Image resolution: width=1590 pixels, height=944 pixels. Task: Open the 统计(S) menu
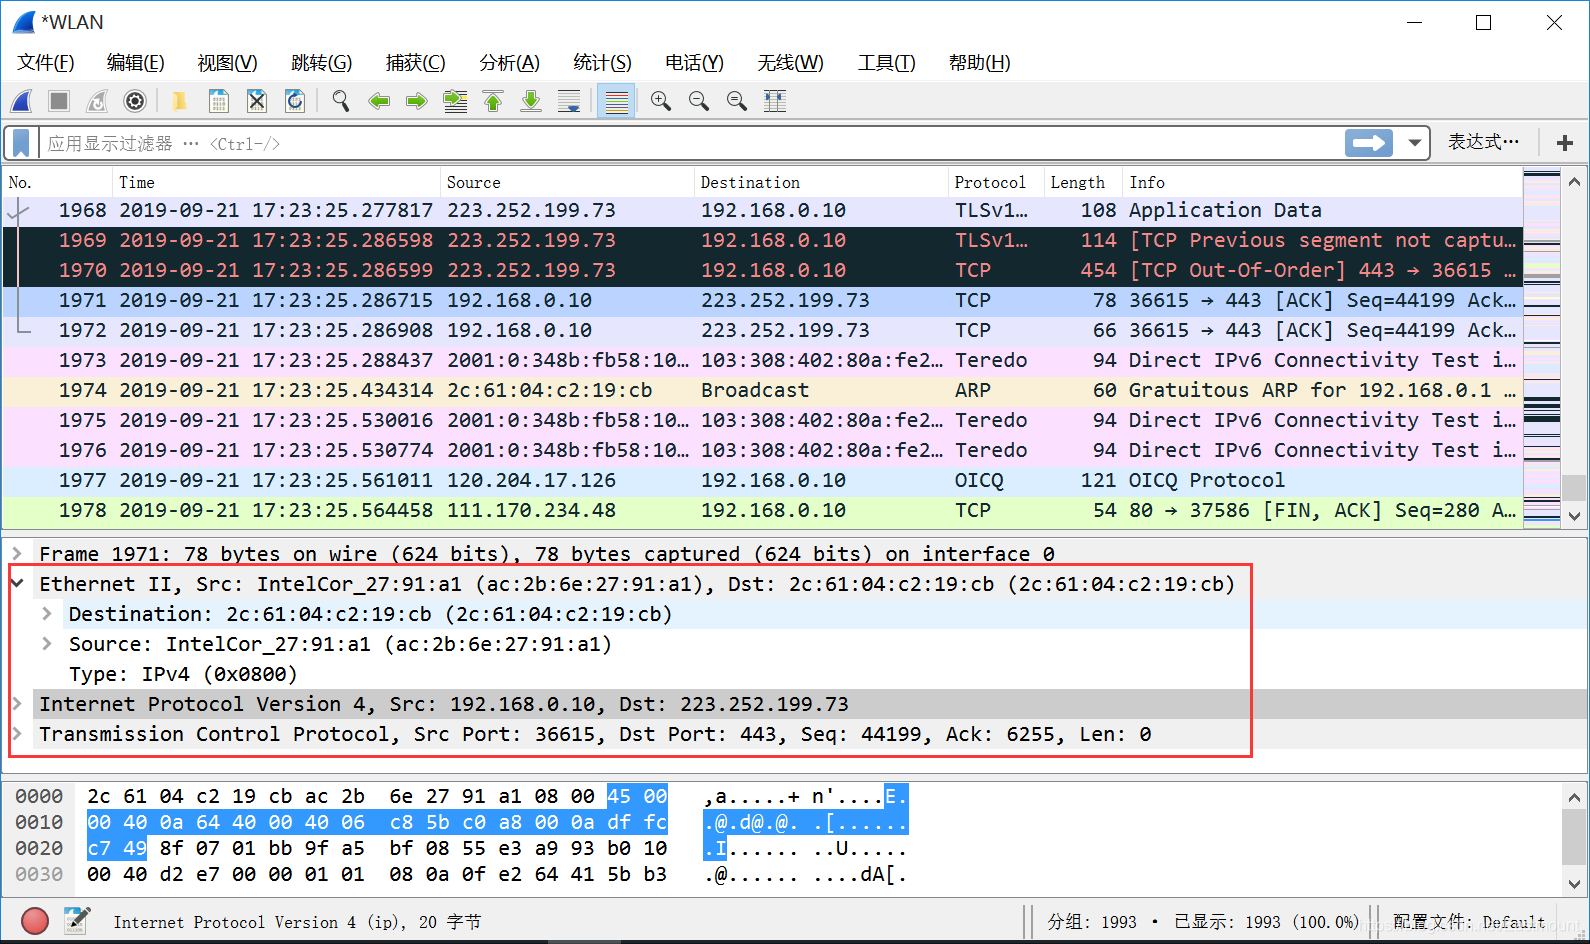coord(602,63)
